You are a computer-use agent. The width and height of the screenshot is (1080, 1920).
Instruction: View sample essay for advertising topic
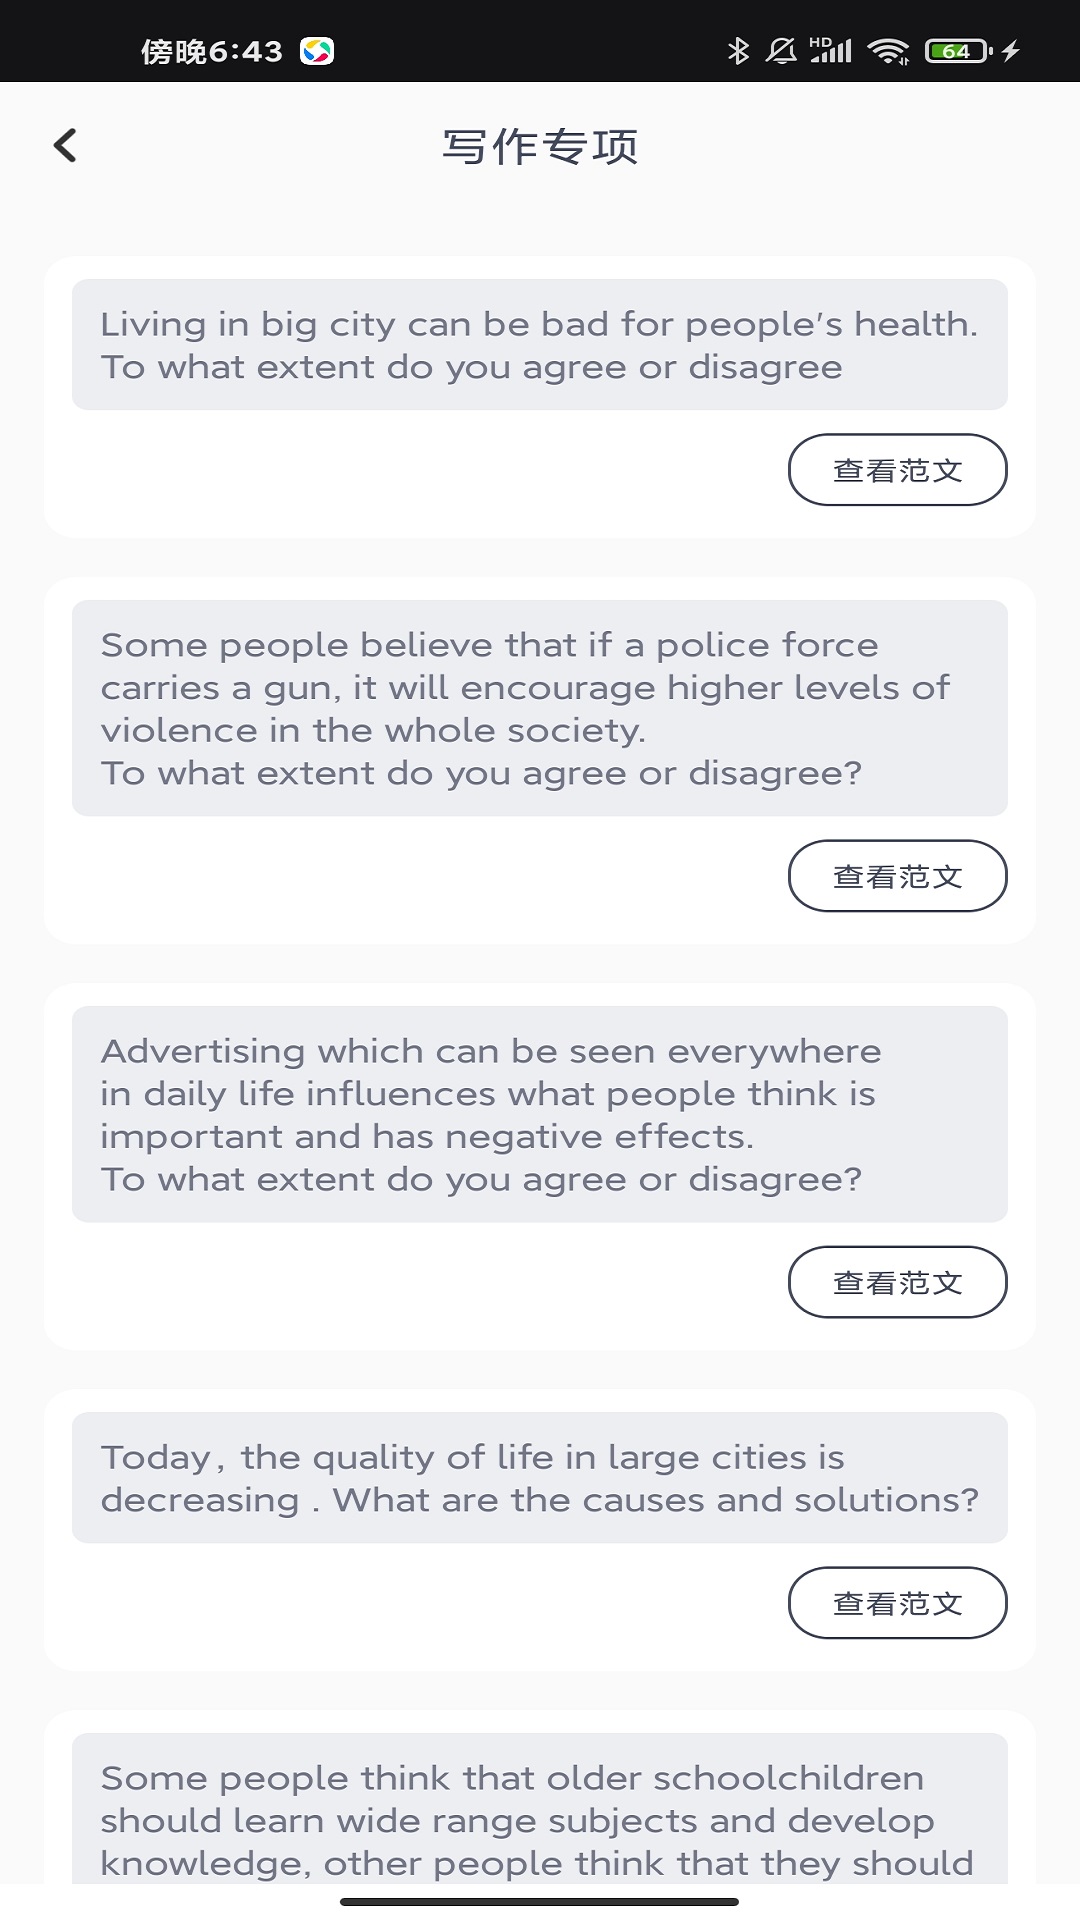[897, 1282]
